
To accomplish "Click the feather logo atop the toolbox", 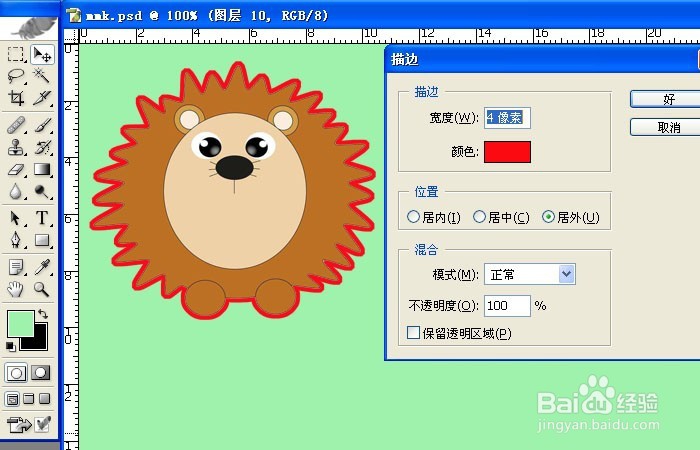I will pyautogui.click(x=29, y=28).
